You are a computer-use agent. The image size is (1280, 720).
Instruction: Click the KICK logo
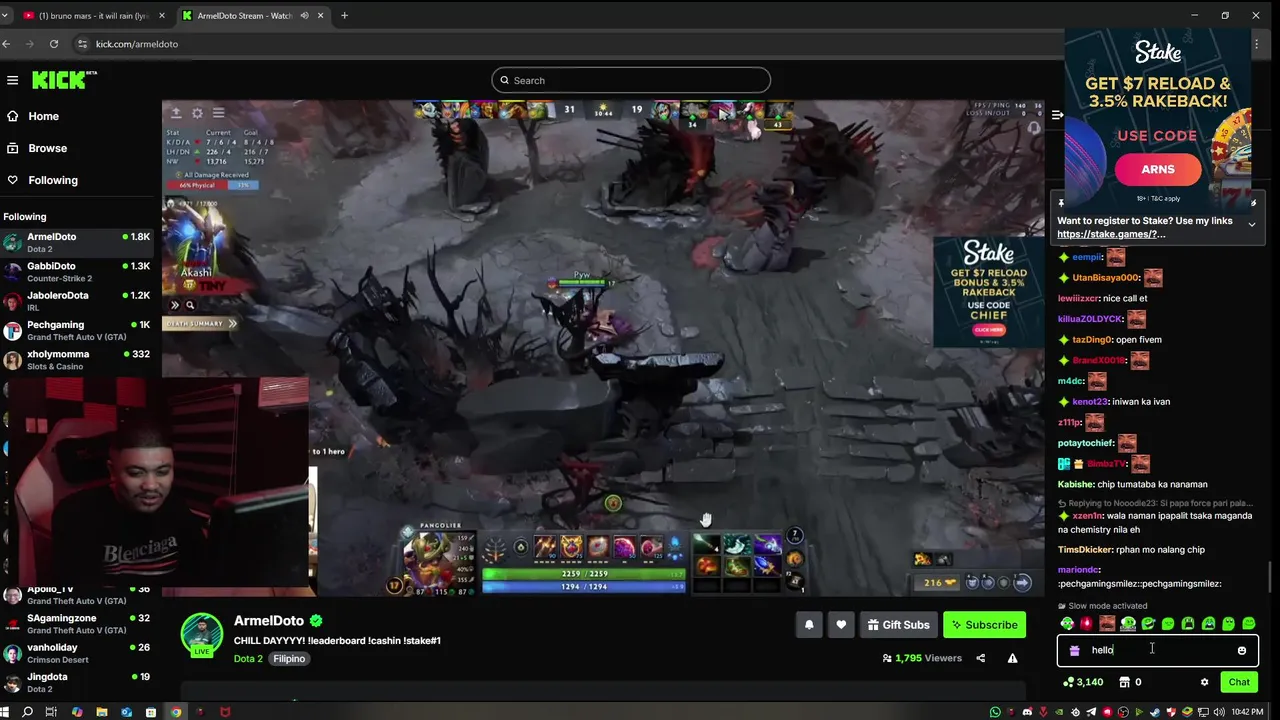(63, 80)
